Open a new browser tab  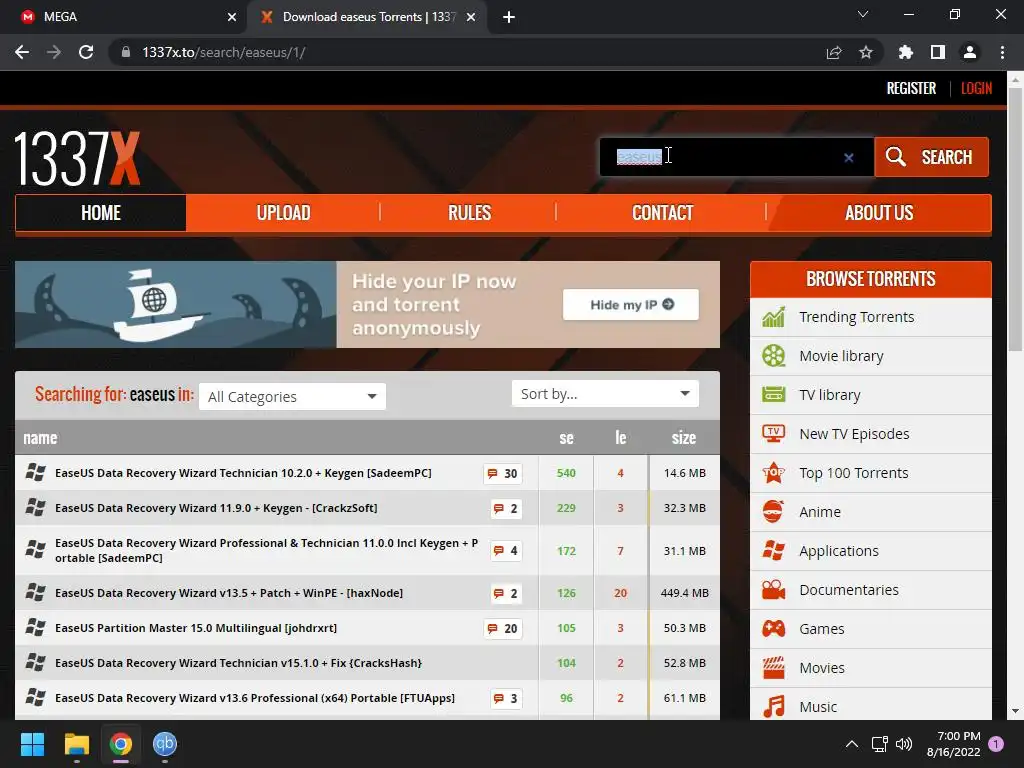[x=509, y=17]
